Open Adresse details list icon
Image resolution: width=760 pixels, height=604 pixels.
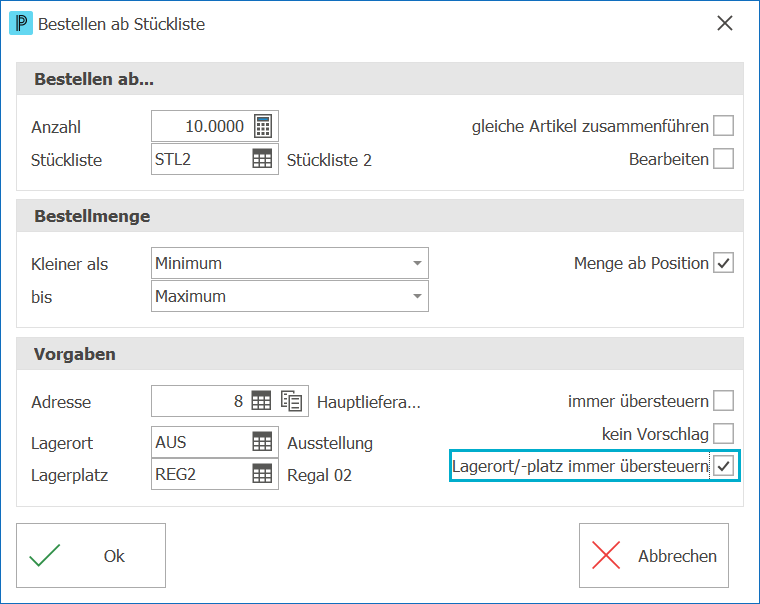pyautogui.click(x=291, y=401)
